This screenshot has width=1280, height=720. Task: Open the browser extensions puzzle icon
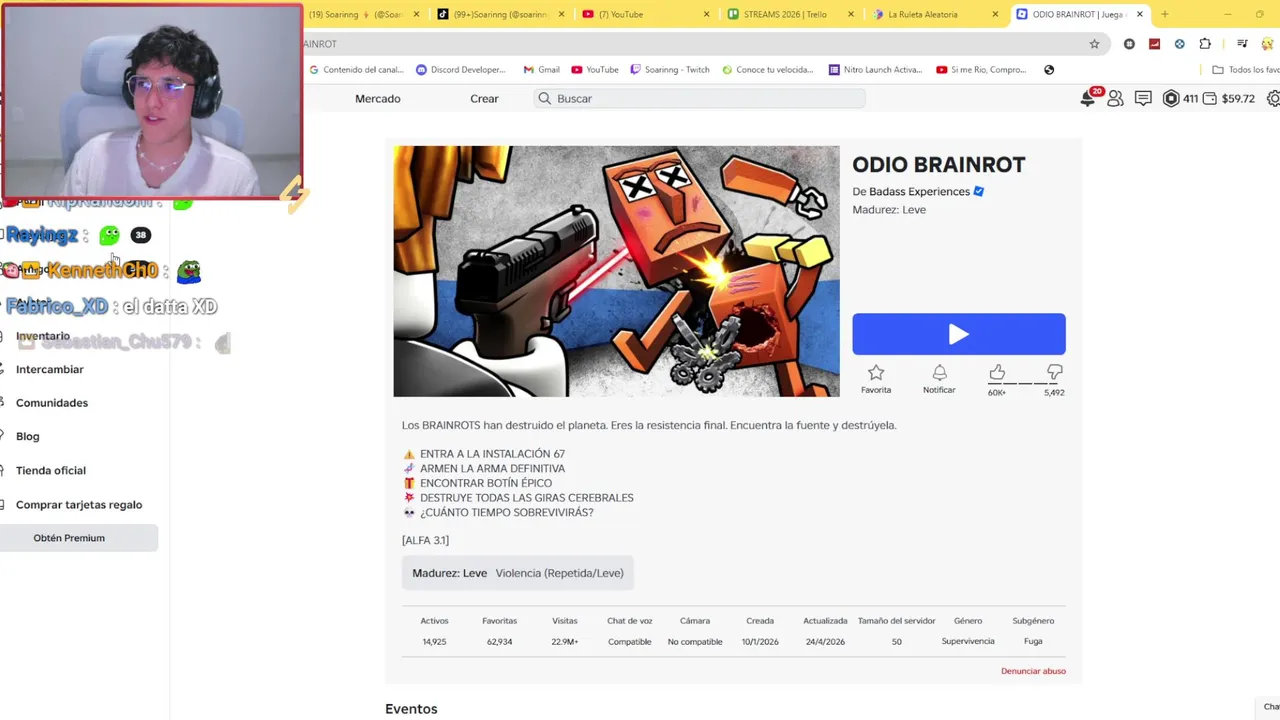[1205, 44]
